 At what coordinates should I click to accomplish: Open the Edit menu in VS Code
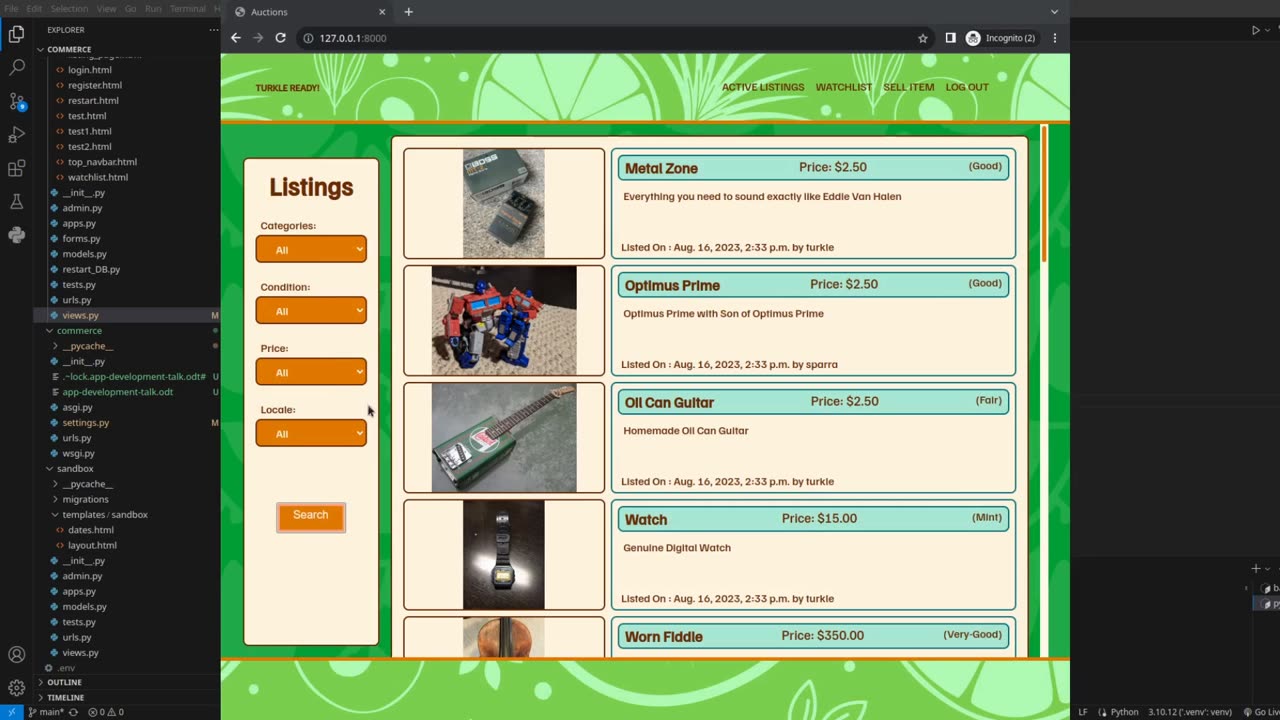(x=34, y=8)
